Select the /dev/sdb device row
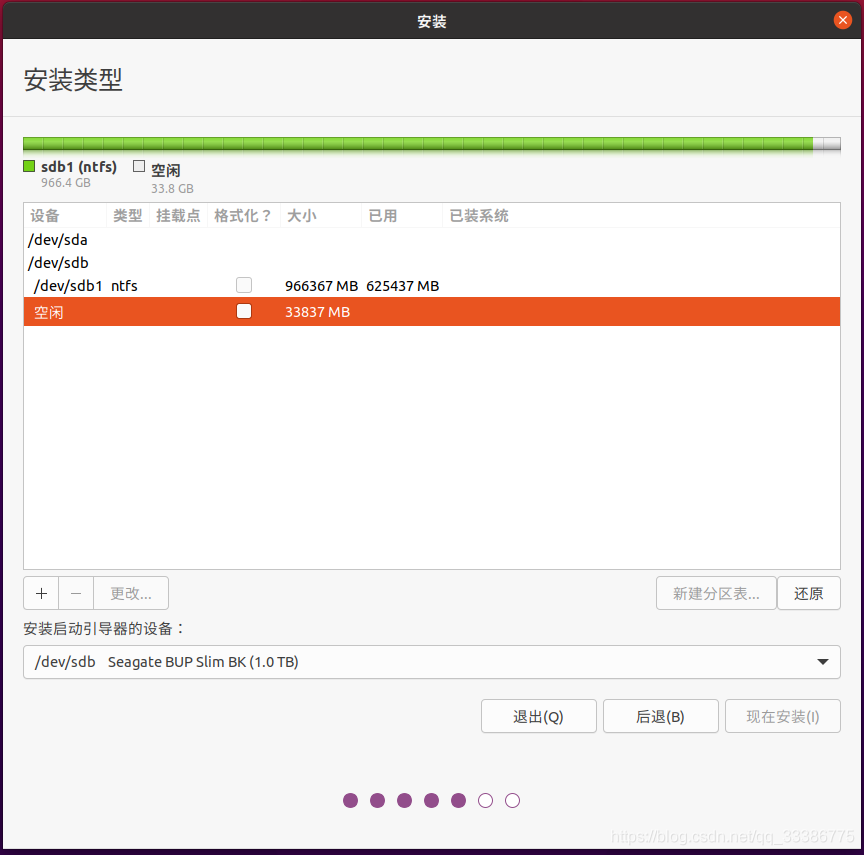 [431, 263]
